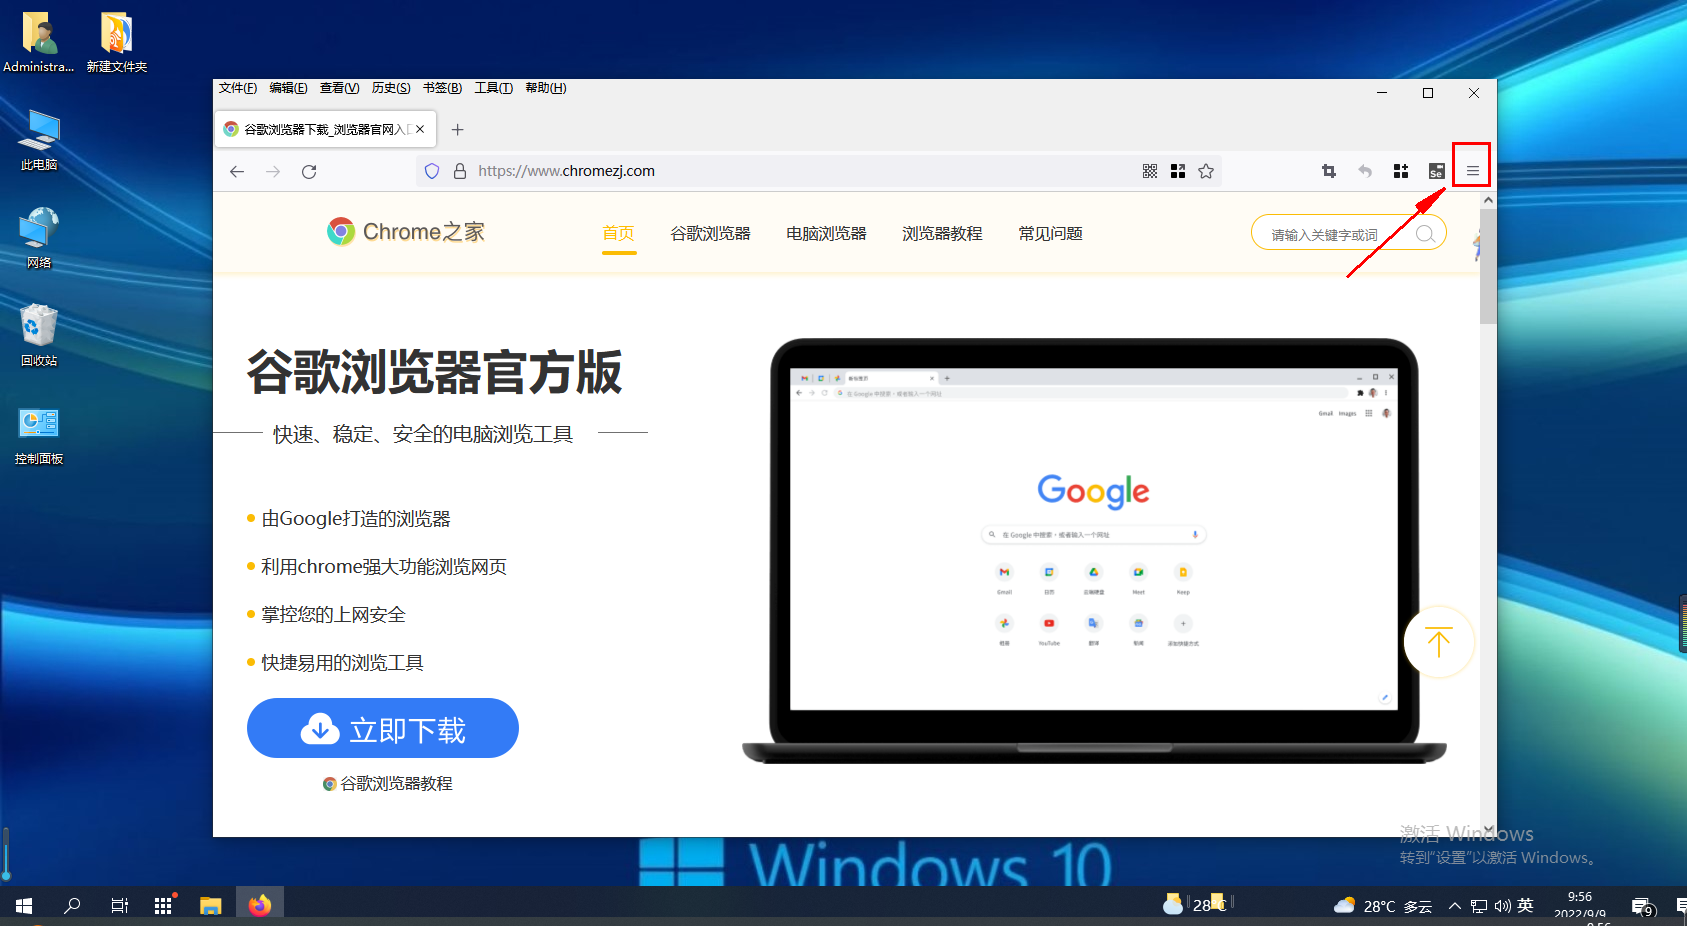The image size is (1687, 926).
Task: Open the 文件(F) menu
Action: pos(238,88)
